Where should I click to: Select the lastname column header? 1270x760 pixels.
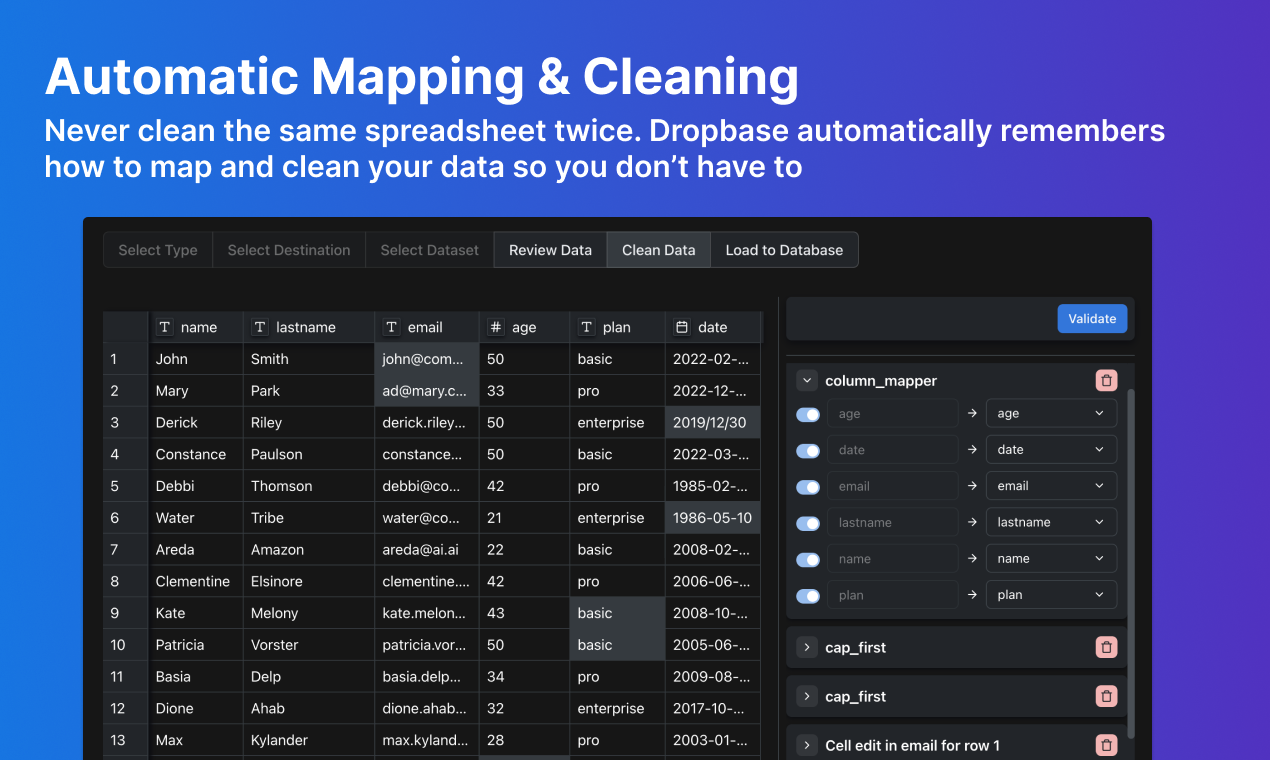pyautogui.click(x=309, y=327)
